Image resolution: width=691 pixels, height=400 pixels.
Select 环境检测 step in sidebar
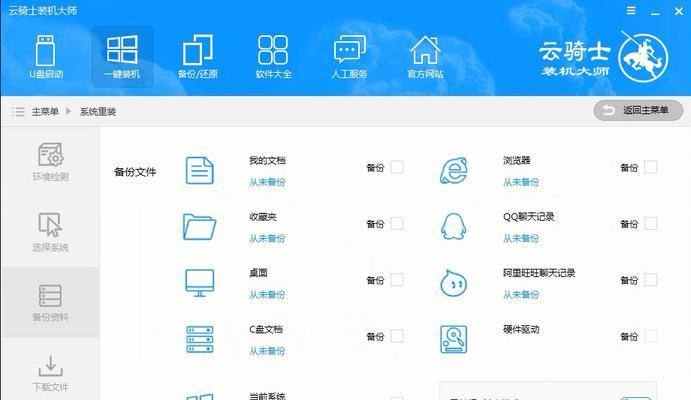50,162
